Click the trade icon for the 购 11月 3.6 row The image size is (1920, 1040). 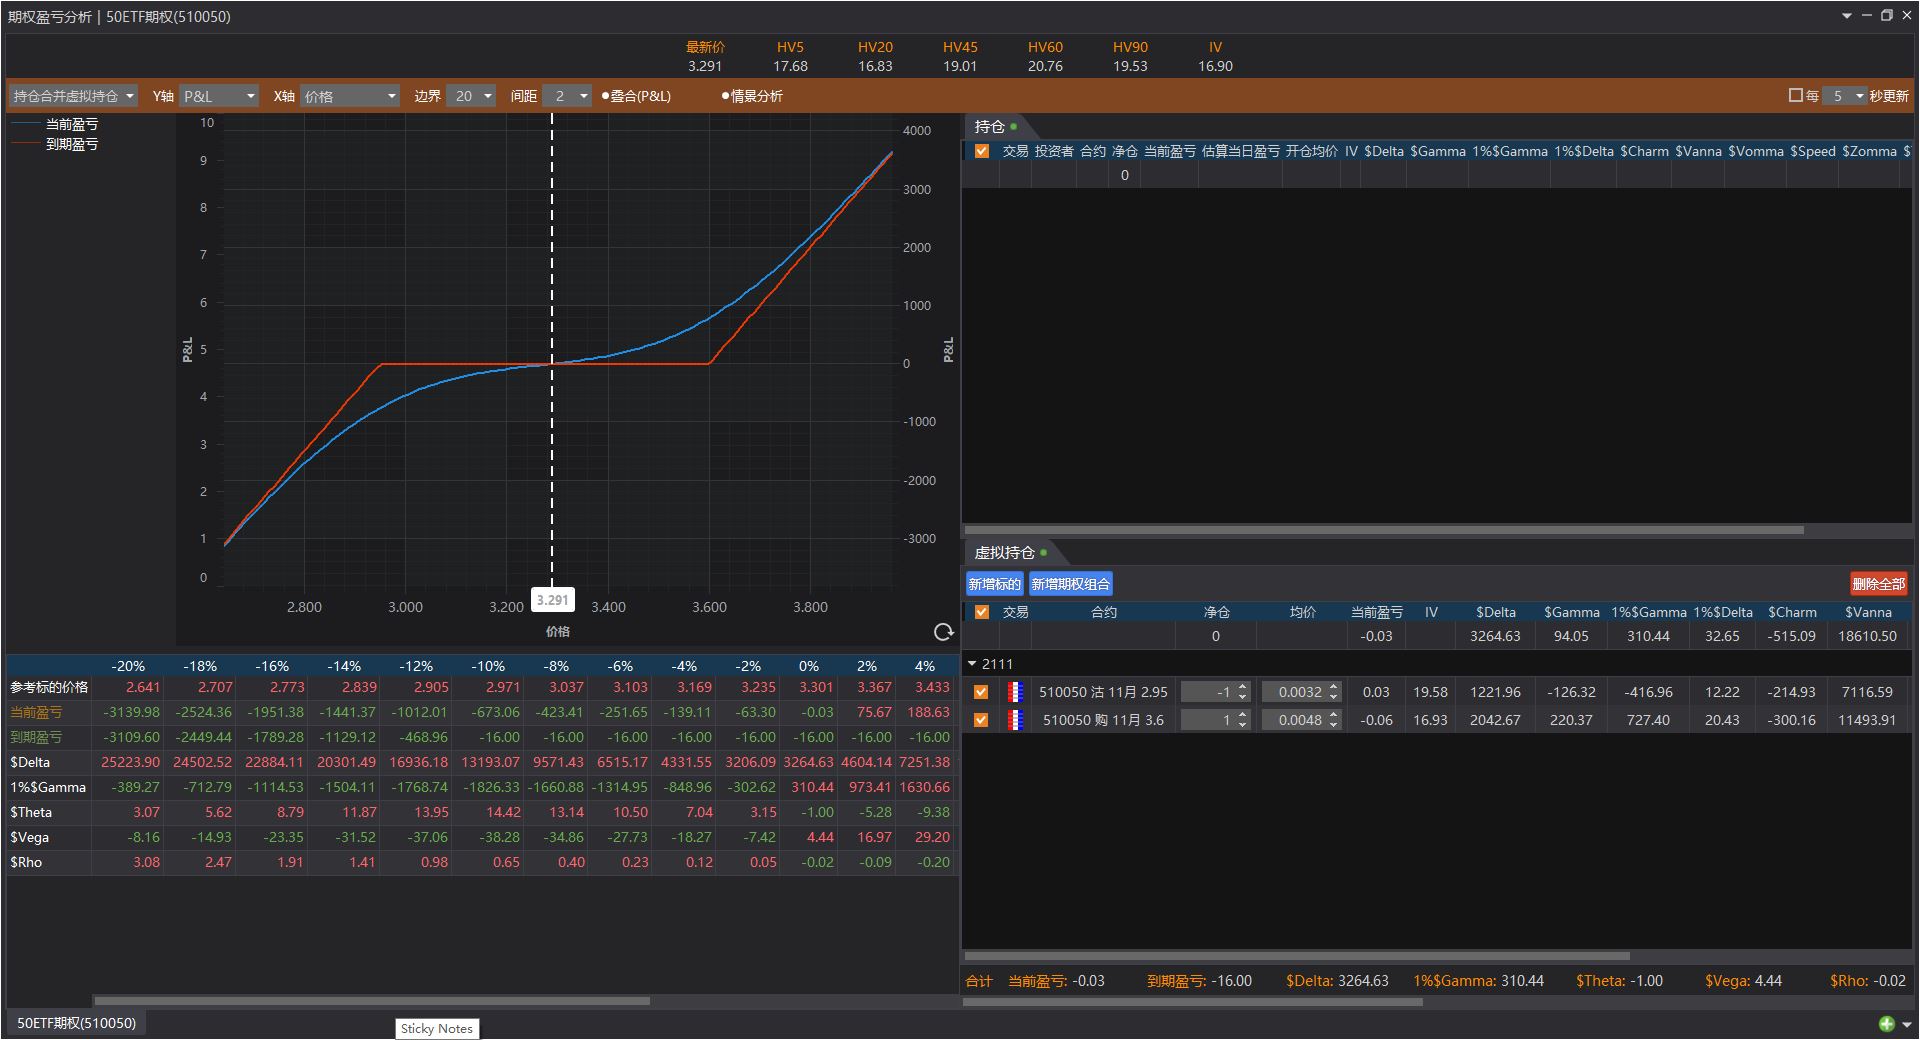pos(1015,720)
